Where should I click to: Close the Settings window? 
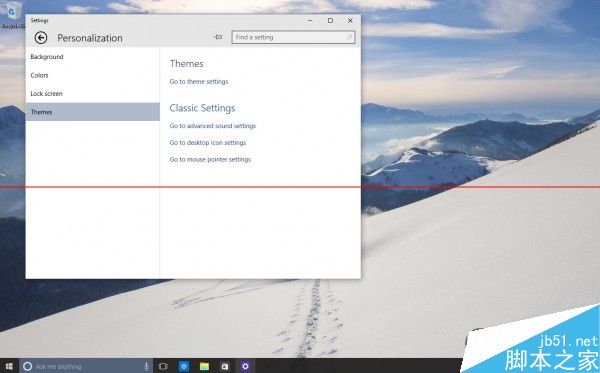pos(350,20)
